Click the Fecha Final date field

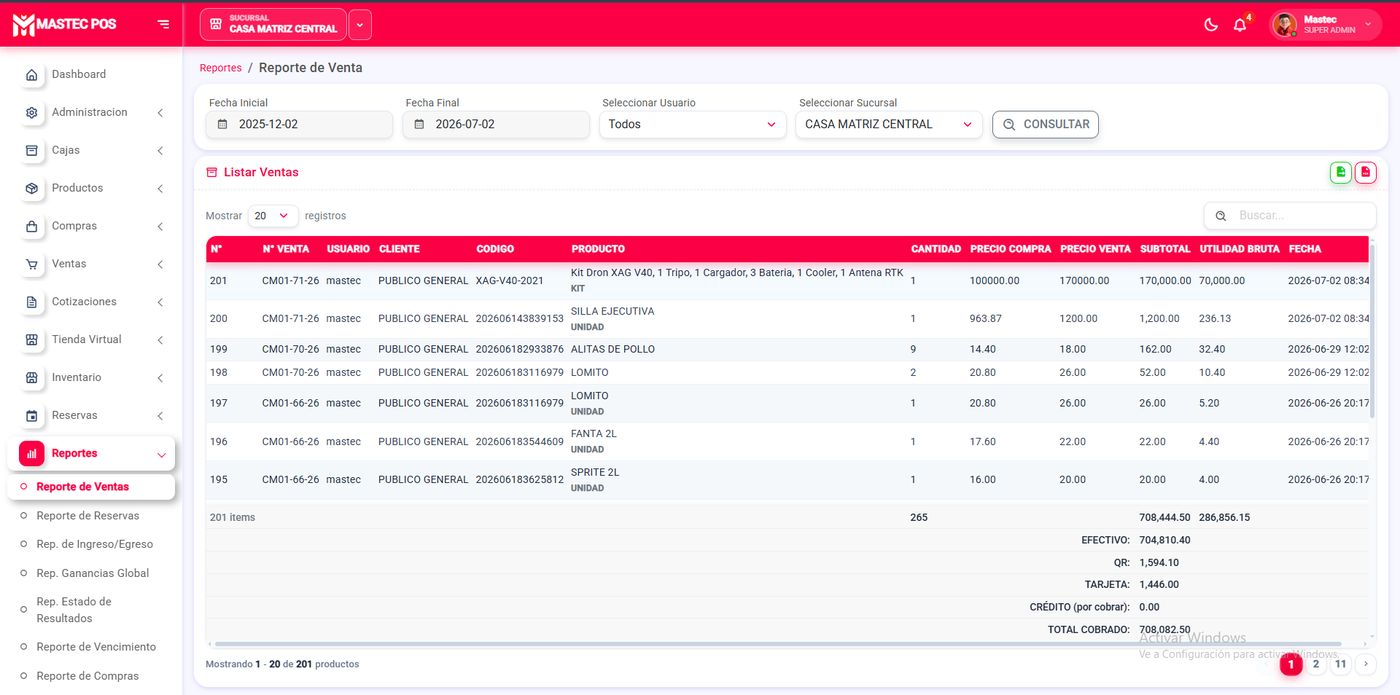[496, 124]
